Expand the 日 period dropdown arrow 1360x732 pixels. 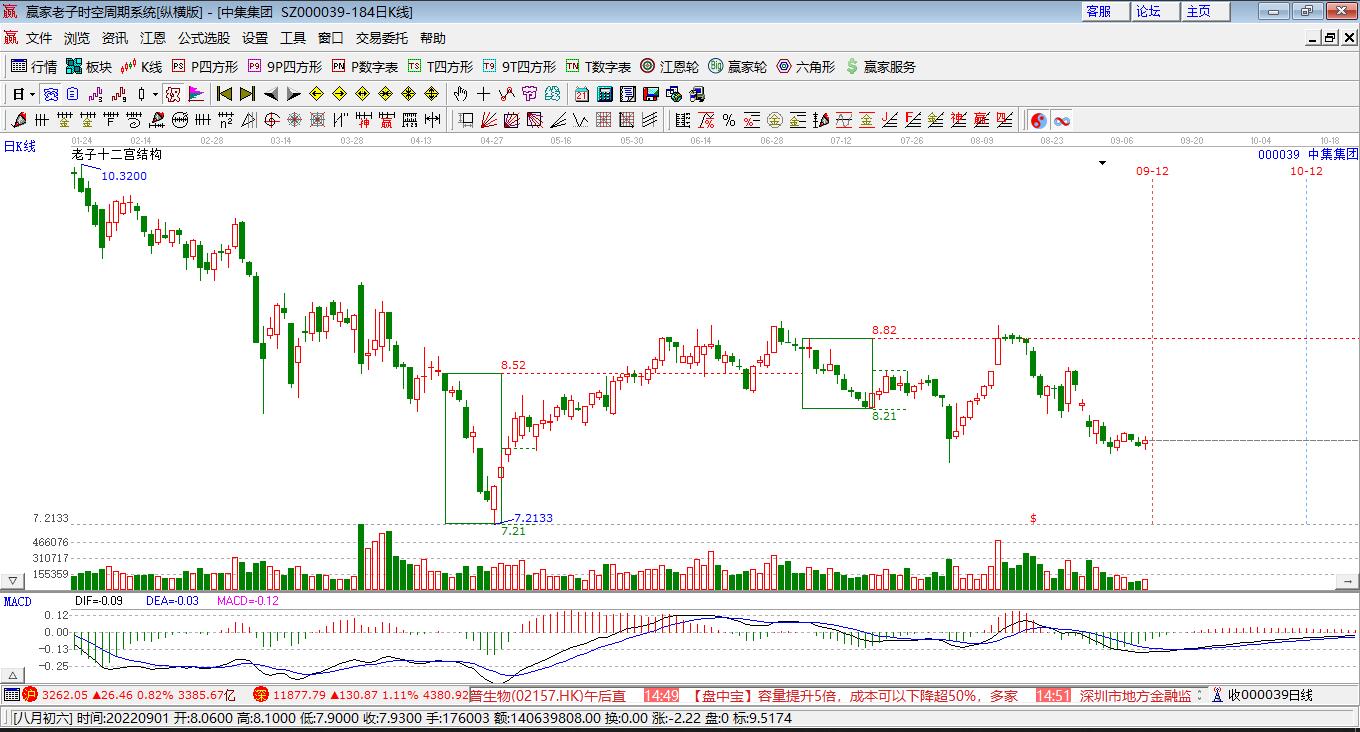pyautogui.click(x=33, y=95)
